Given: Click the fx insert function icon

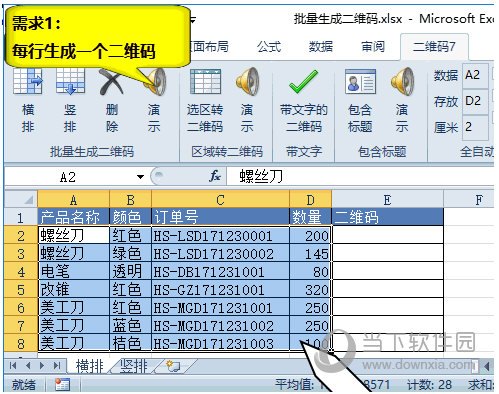Looking at the screenshot, I should point(215,176).
